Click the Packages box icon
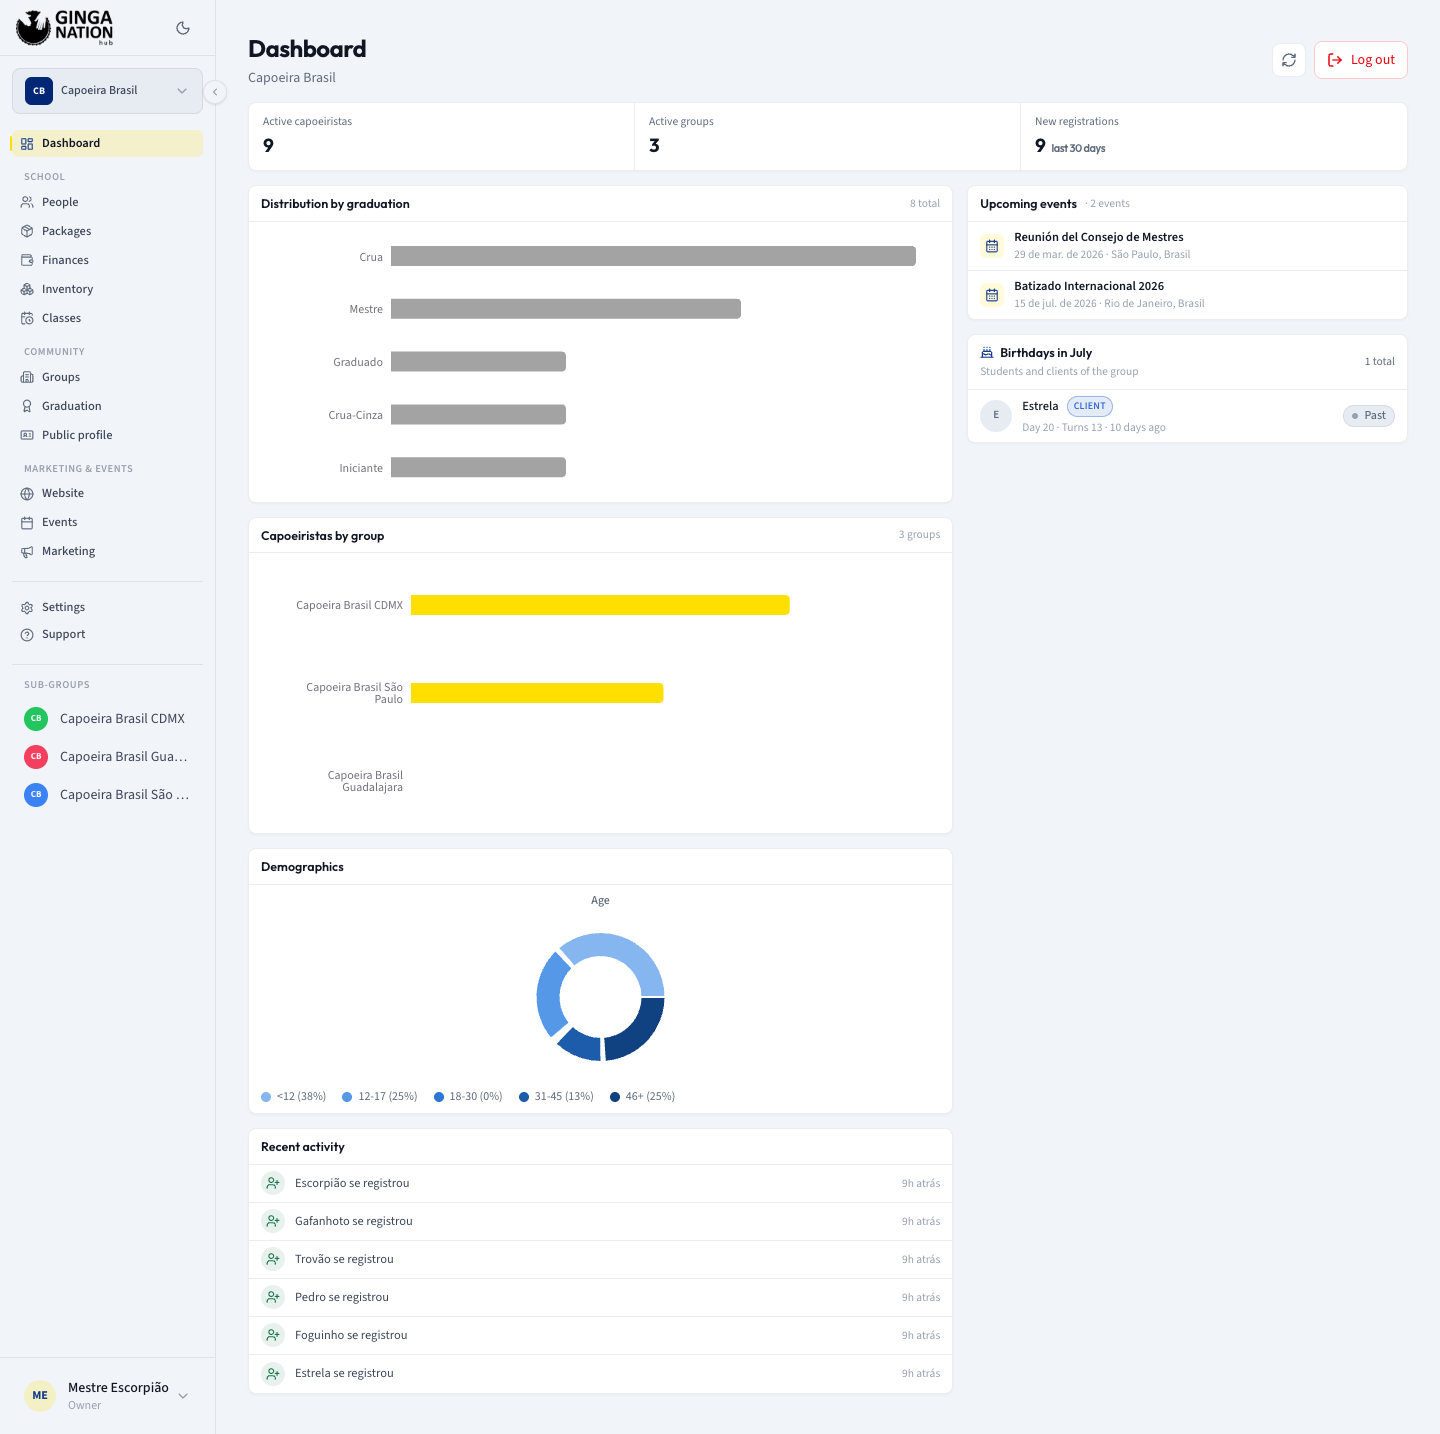The width and height of the screenshot is (1440, 1434). pos(27,231)
